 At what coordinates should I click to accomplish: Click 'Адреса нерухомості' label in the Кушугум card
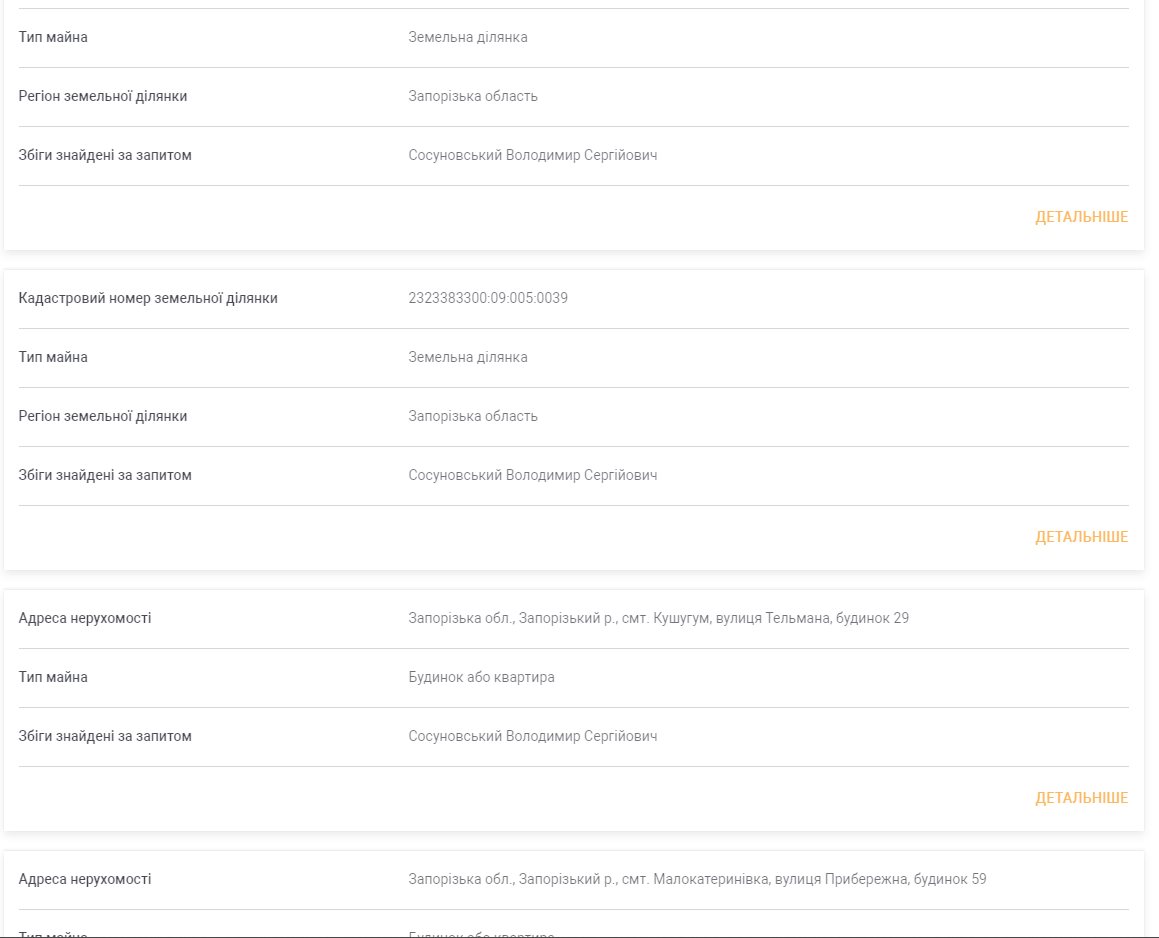(85, 618)
